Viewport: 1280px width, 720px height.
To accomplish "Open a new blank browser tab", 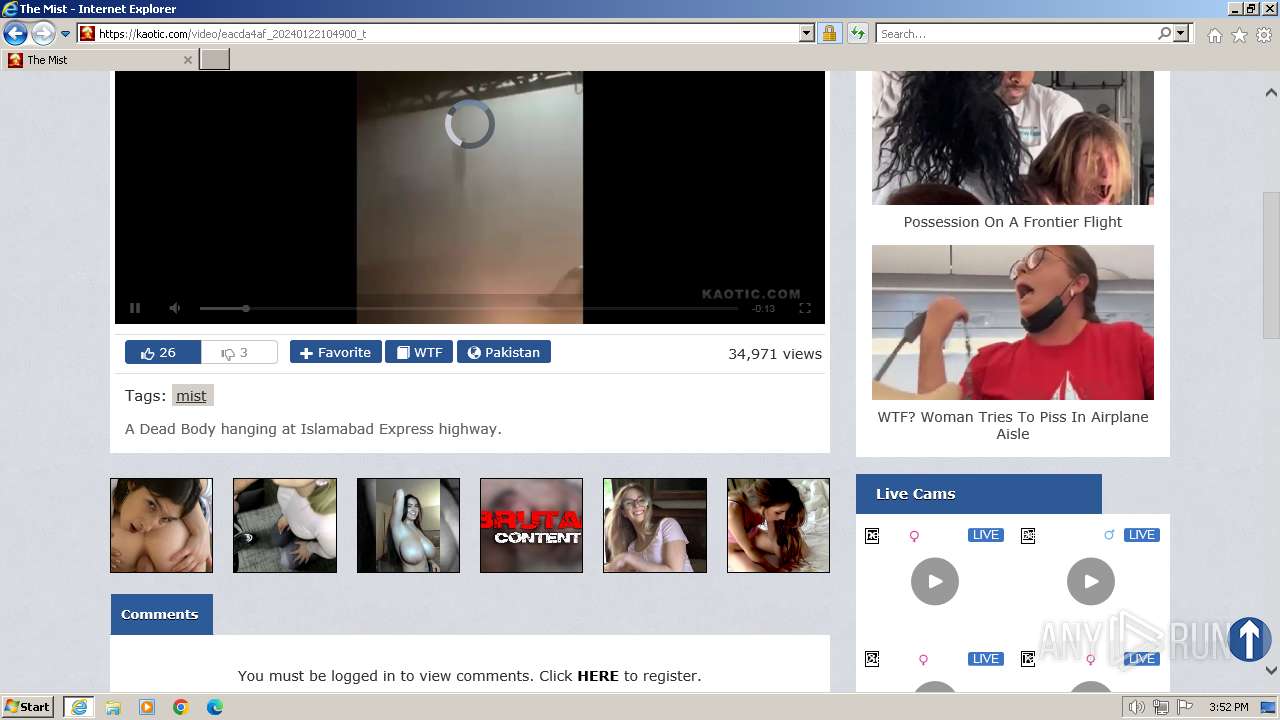I will [x=215, y=60].
